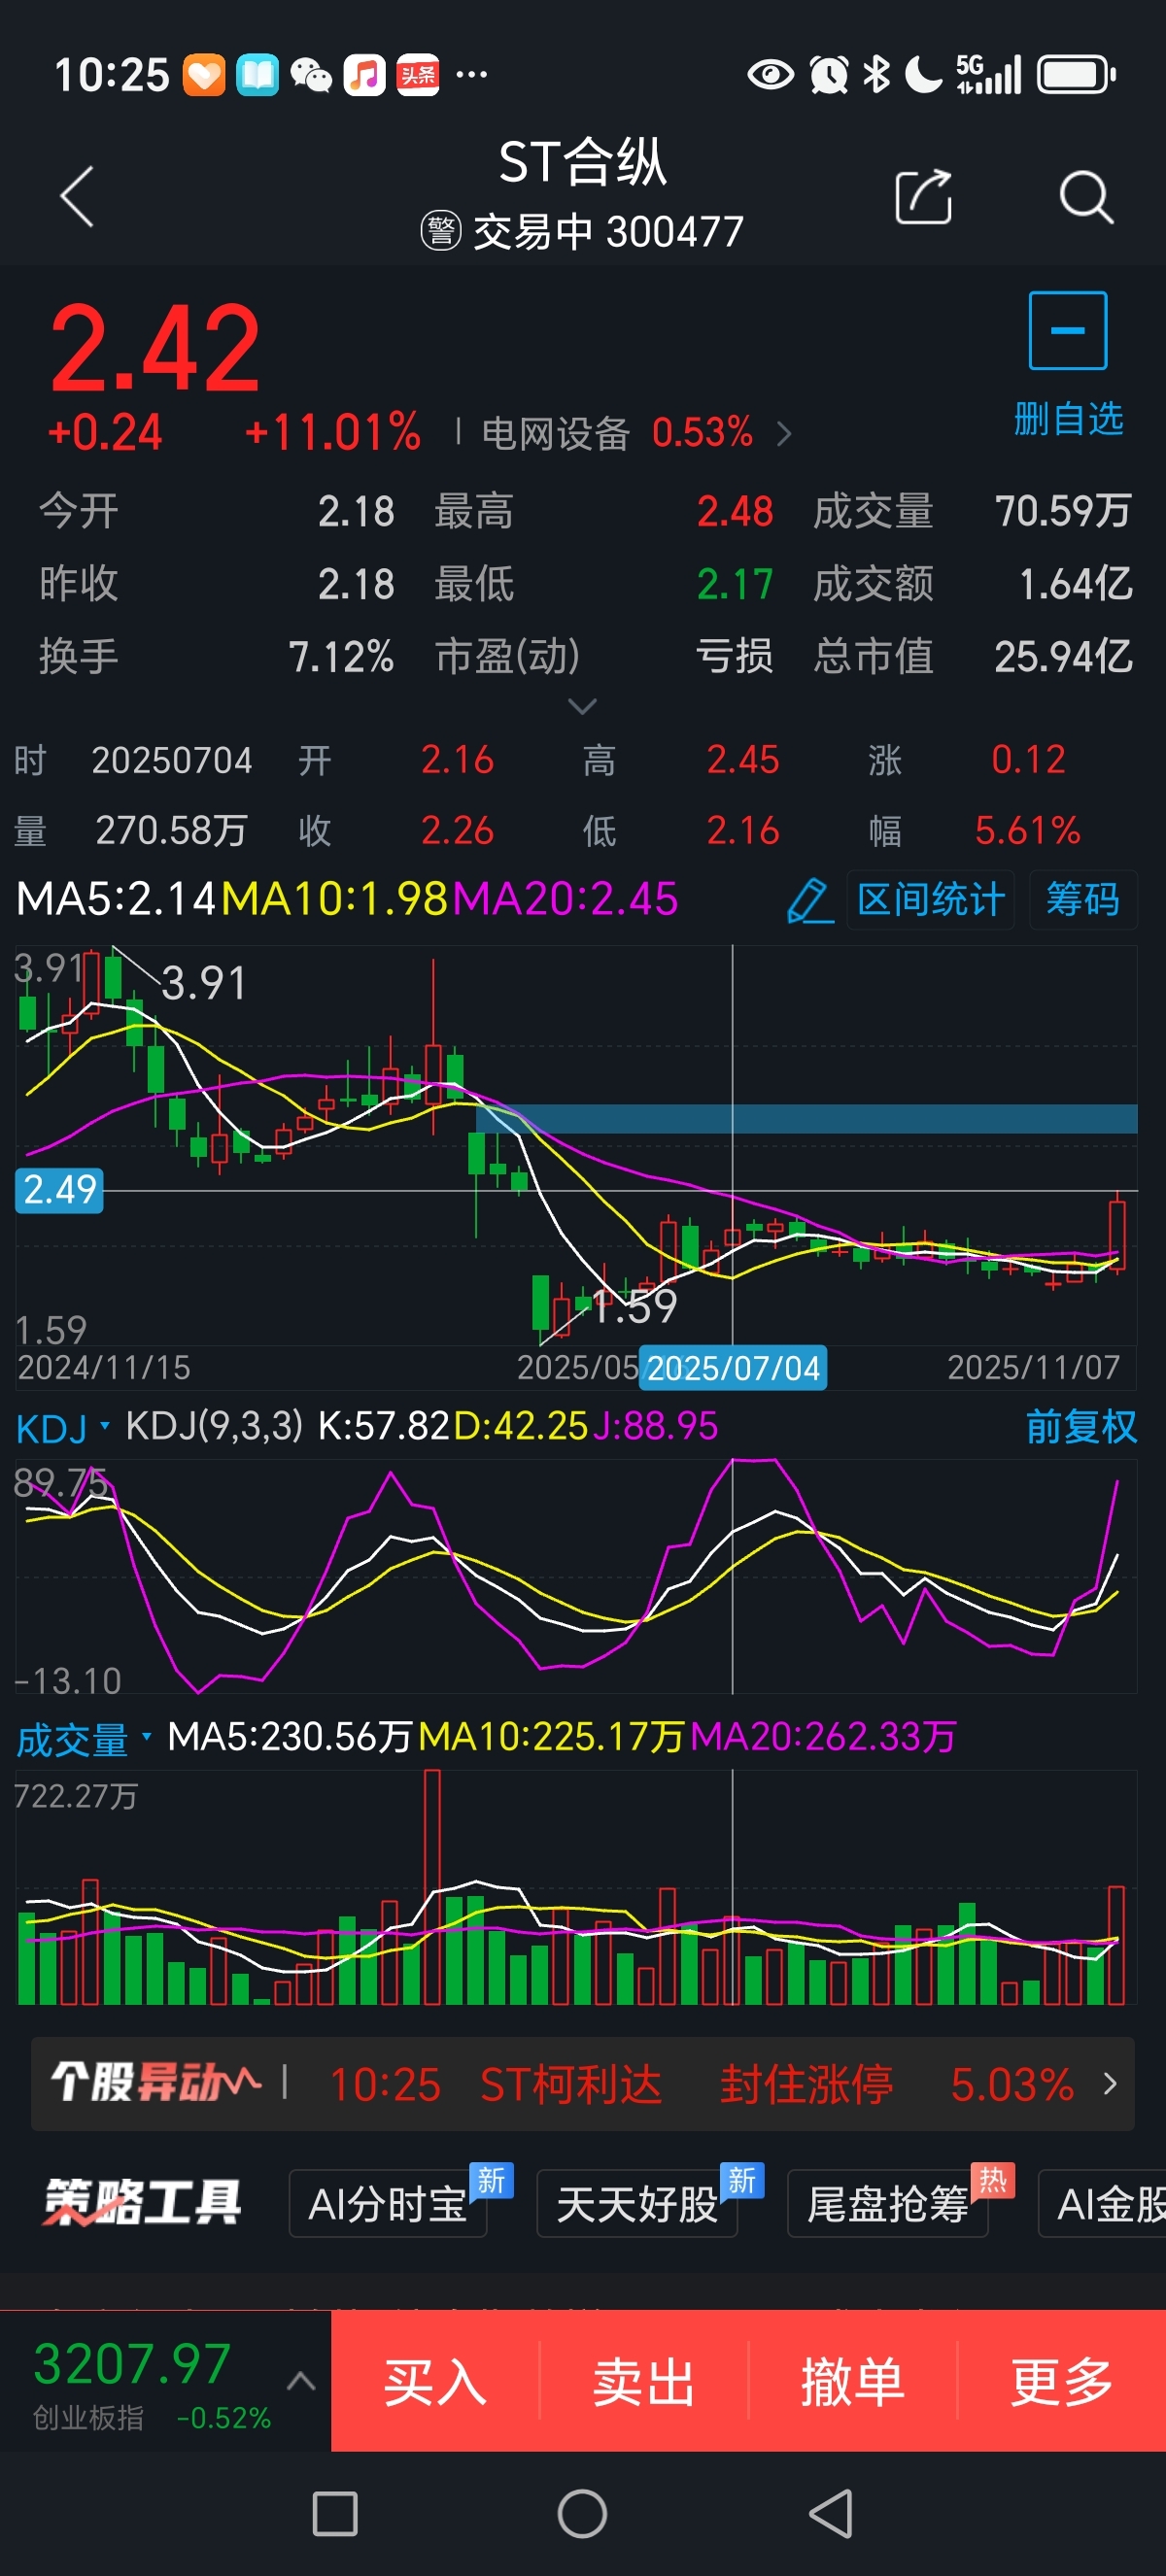The height and width of the screenshot is (2576, 1166).
Task: Tap the MA5:2.14 indicator label
Action: [x=116, y=899]
